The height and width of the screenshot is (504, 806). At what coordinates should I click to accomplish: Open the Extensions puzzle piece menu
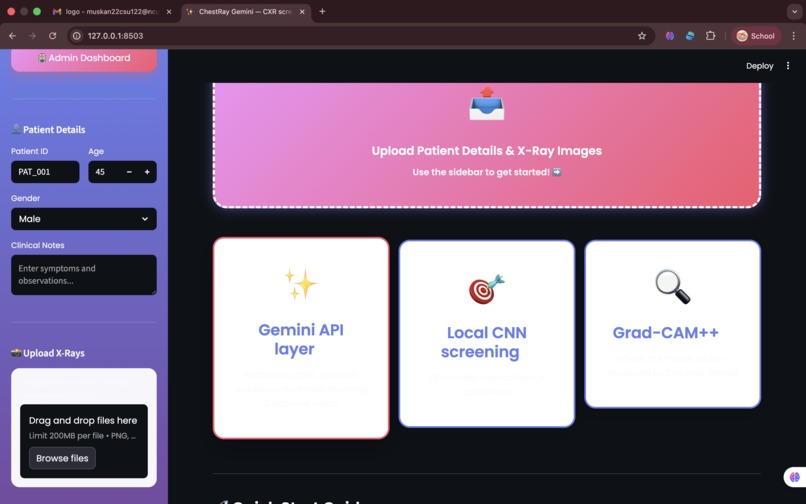[x=710, y=36]
